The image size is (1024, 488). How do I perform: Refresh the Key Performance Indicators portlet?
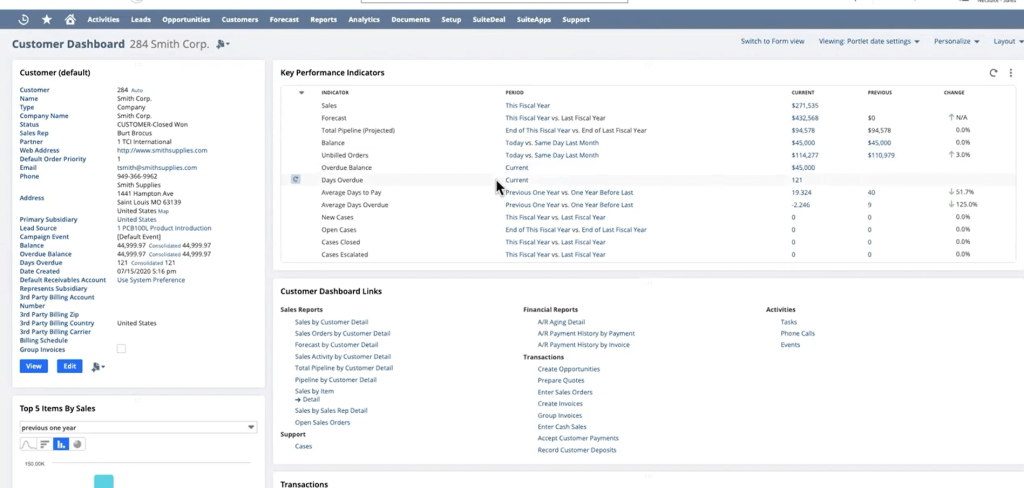point(993,73)
